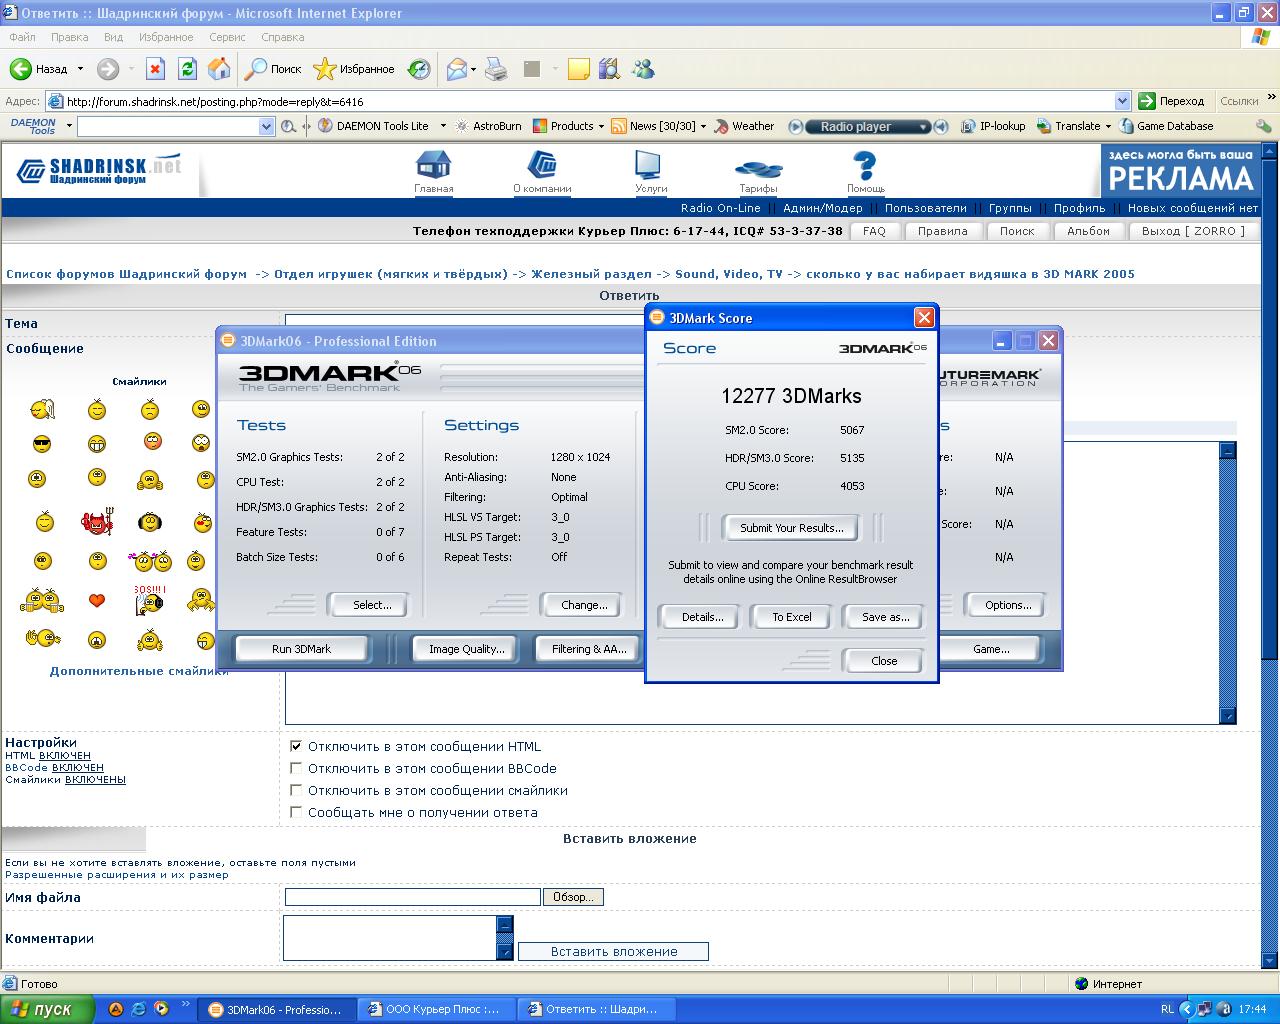Expand the Ссылки links chevron
1280x1024 pixels.
[x=1271, y=98]
